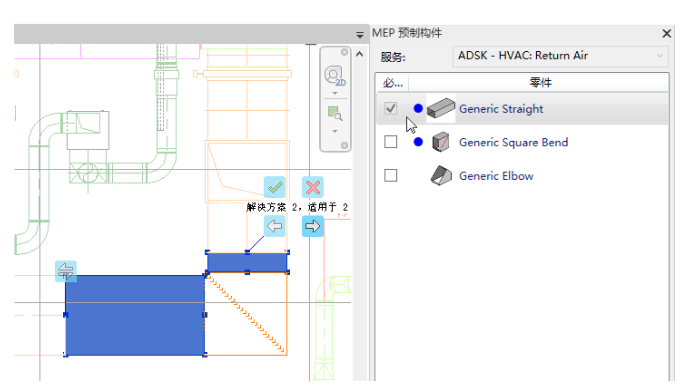The image size is (689, 388).
Task: Select Generic Elbow text label
Action: (x=496, y=176)
